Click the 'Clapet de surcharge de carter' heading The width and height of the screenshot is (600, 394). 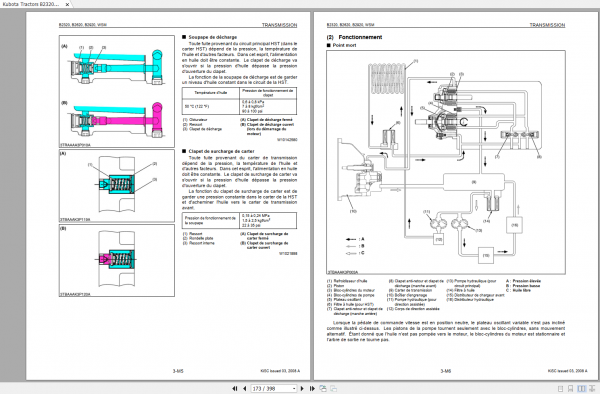coord(221,151)
